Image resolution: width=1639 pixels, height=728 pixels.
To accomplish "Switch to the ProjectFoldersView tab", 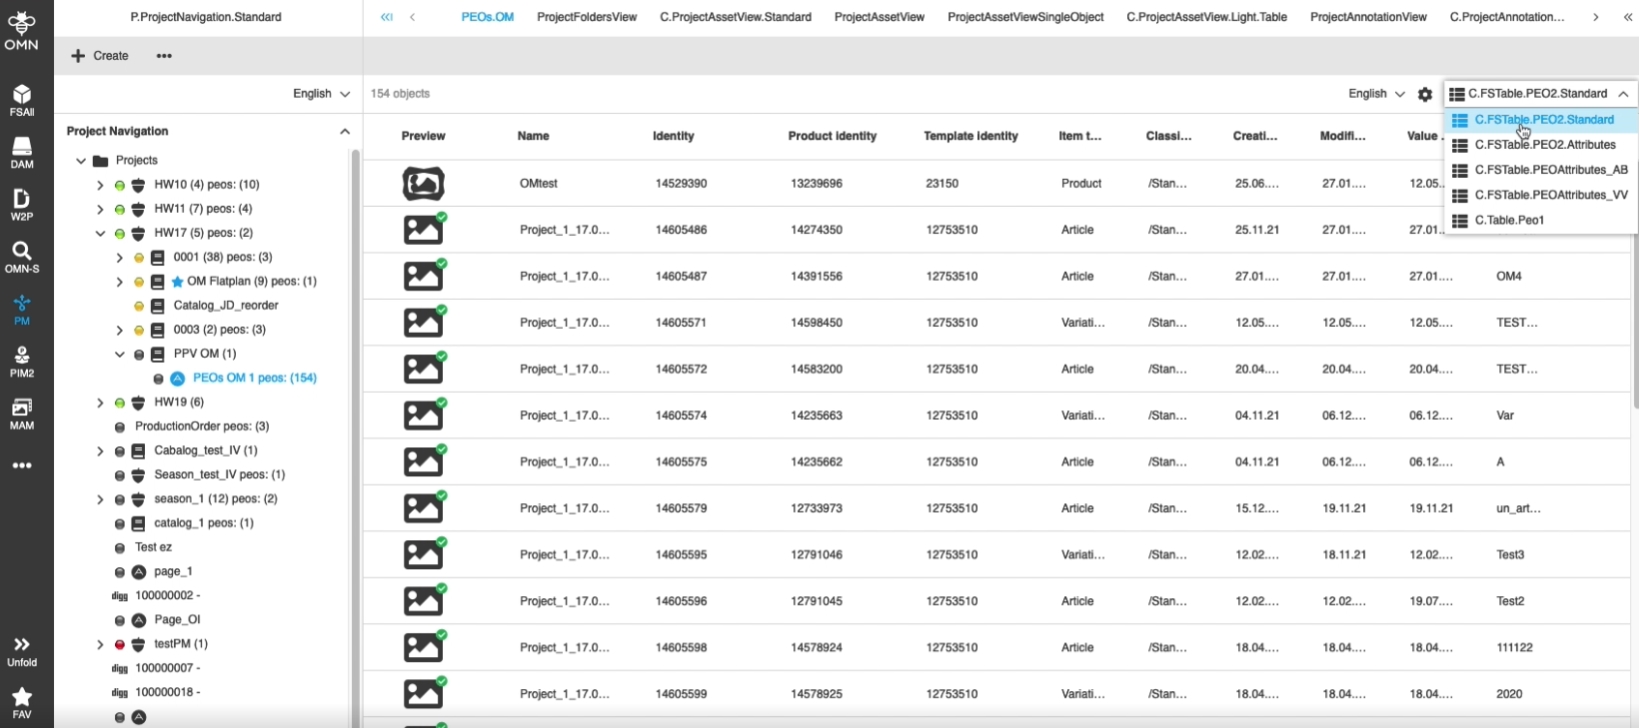I will [586, 17].
